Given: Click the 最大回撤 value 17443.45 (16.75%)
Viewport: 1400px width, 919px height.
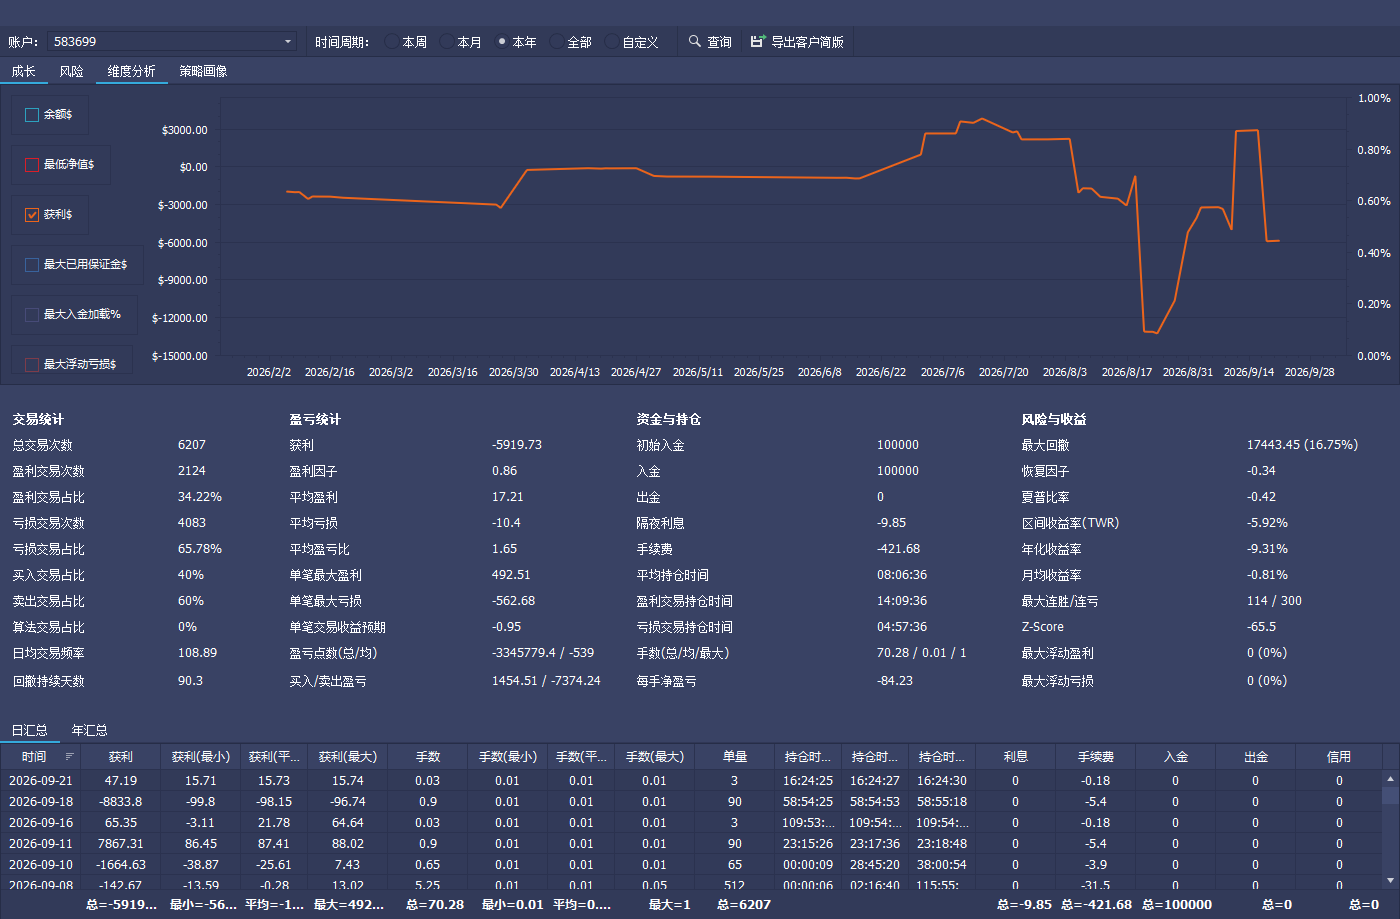Looking at the screenshot, I should pos(1302,445).
